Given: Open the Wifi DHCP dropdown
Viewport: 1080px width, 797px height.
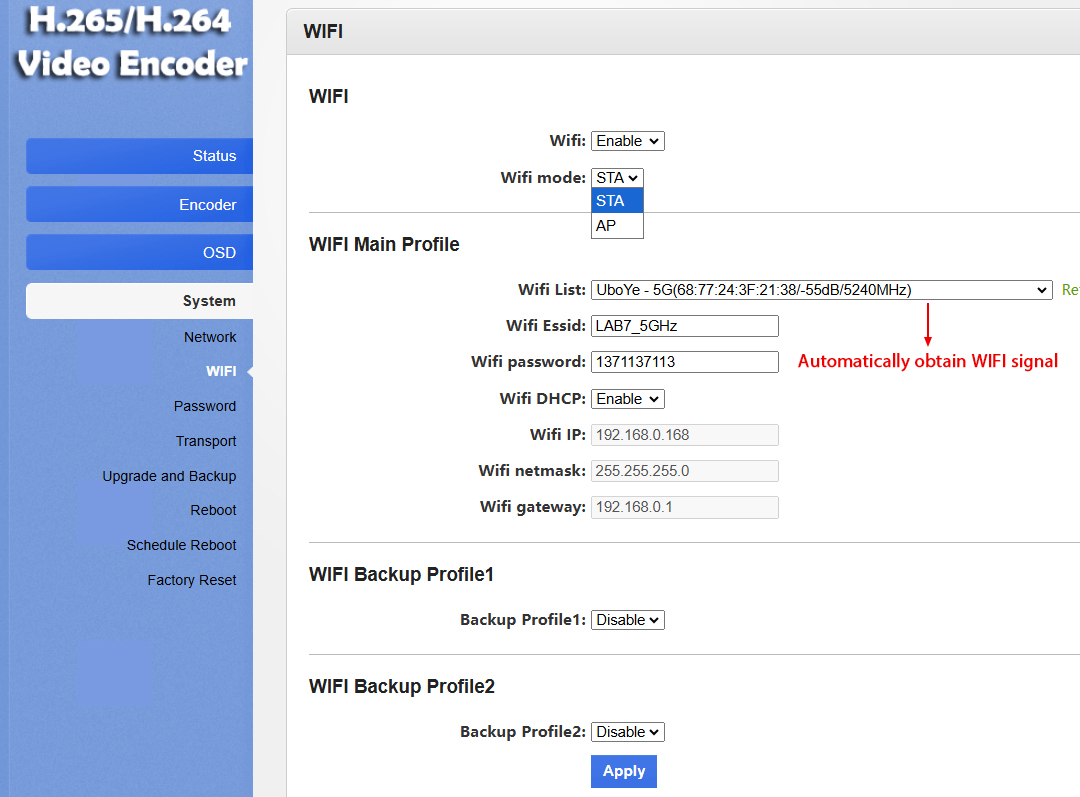Looking at the screenshot, I should (x=627, y=399).
